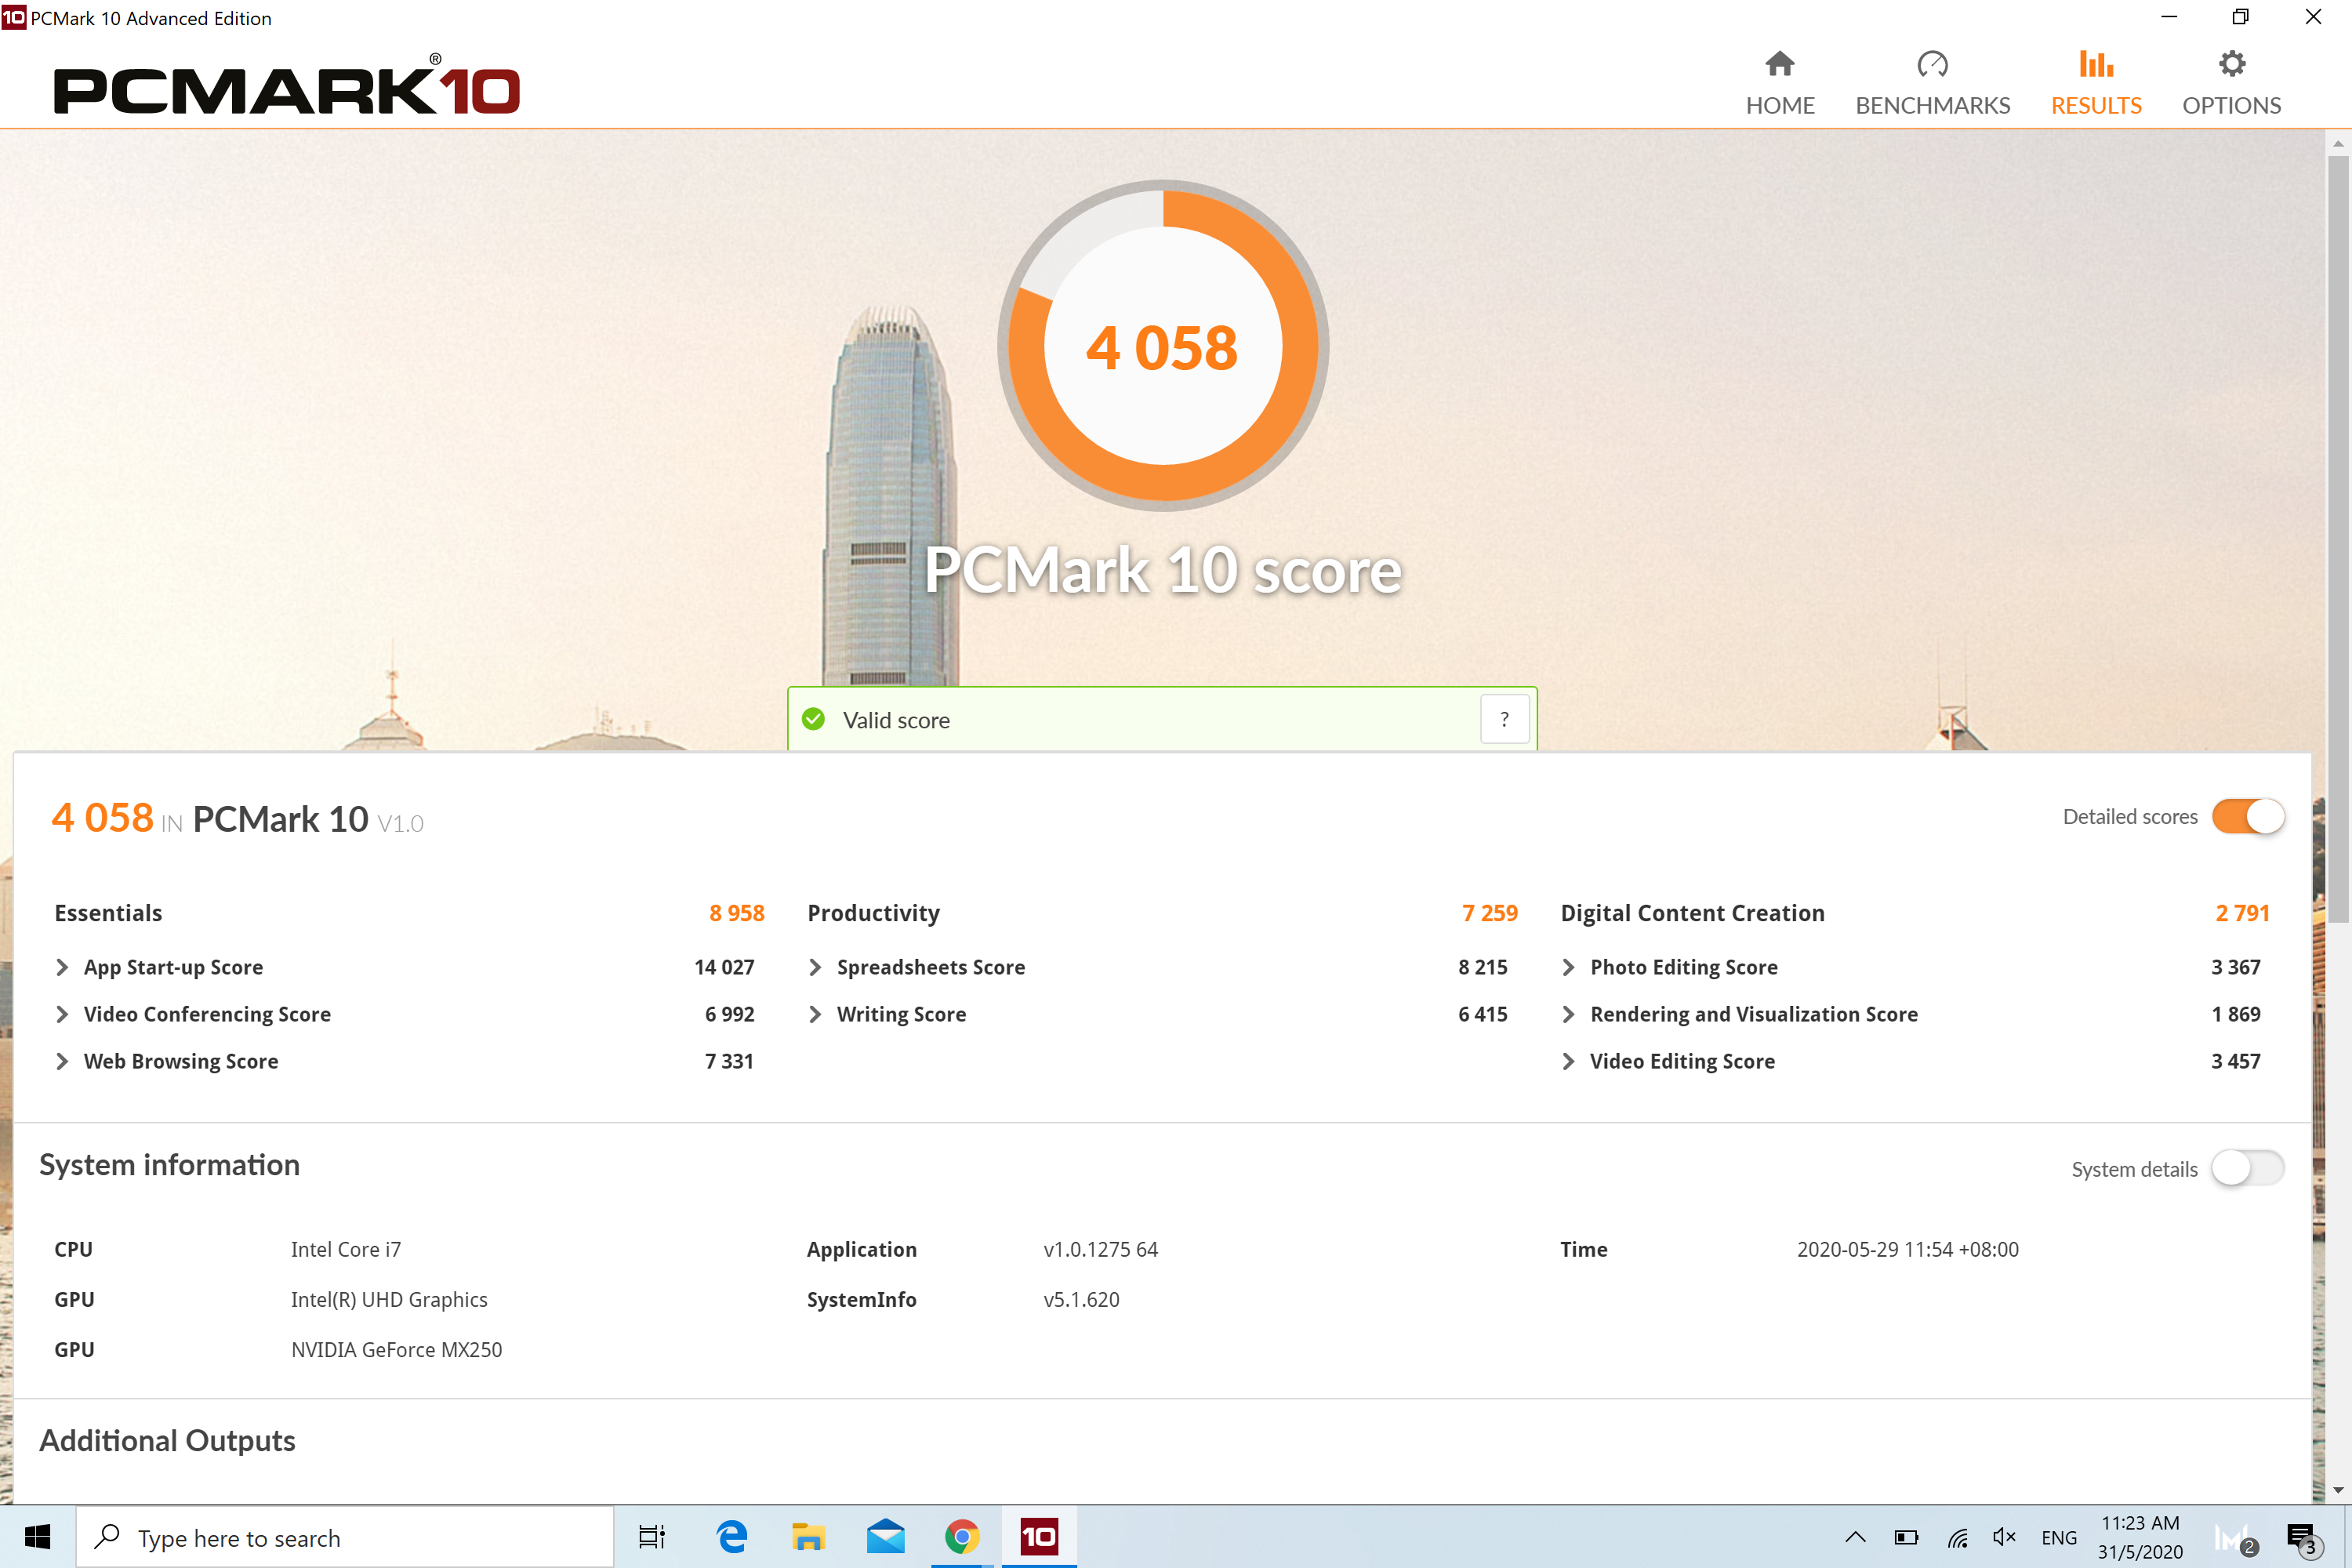Click the vertical scrollbar thumb
This screenshot has width=2352, height=1568.
click(2338, 540)
